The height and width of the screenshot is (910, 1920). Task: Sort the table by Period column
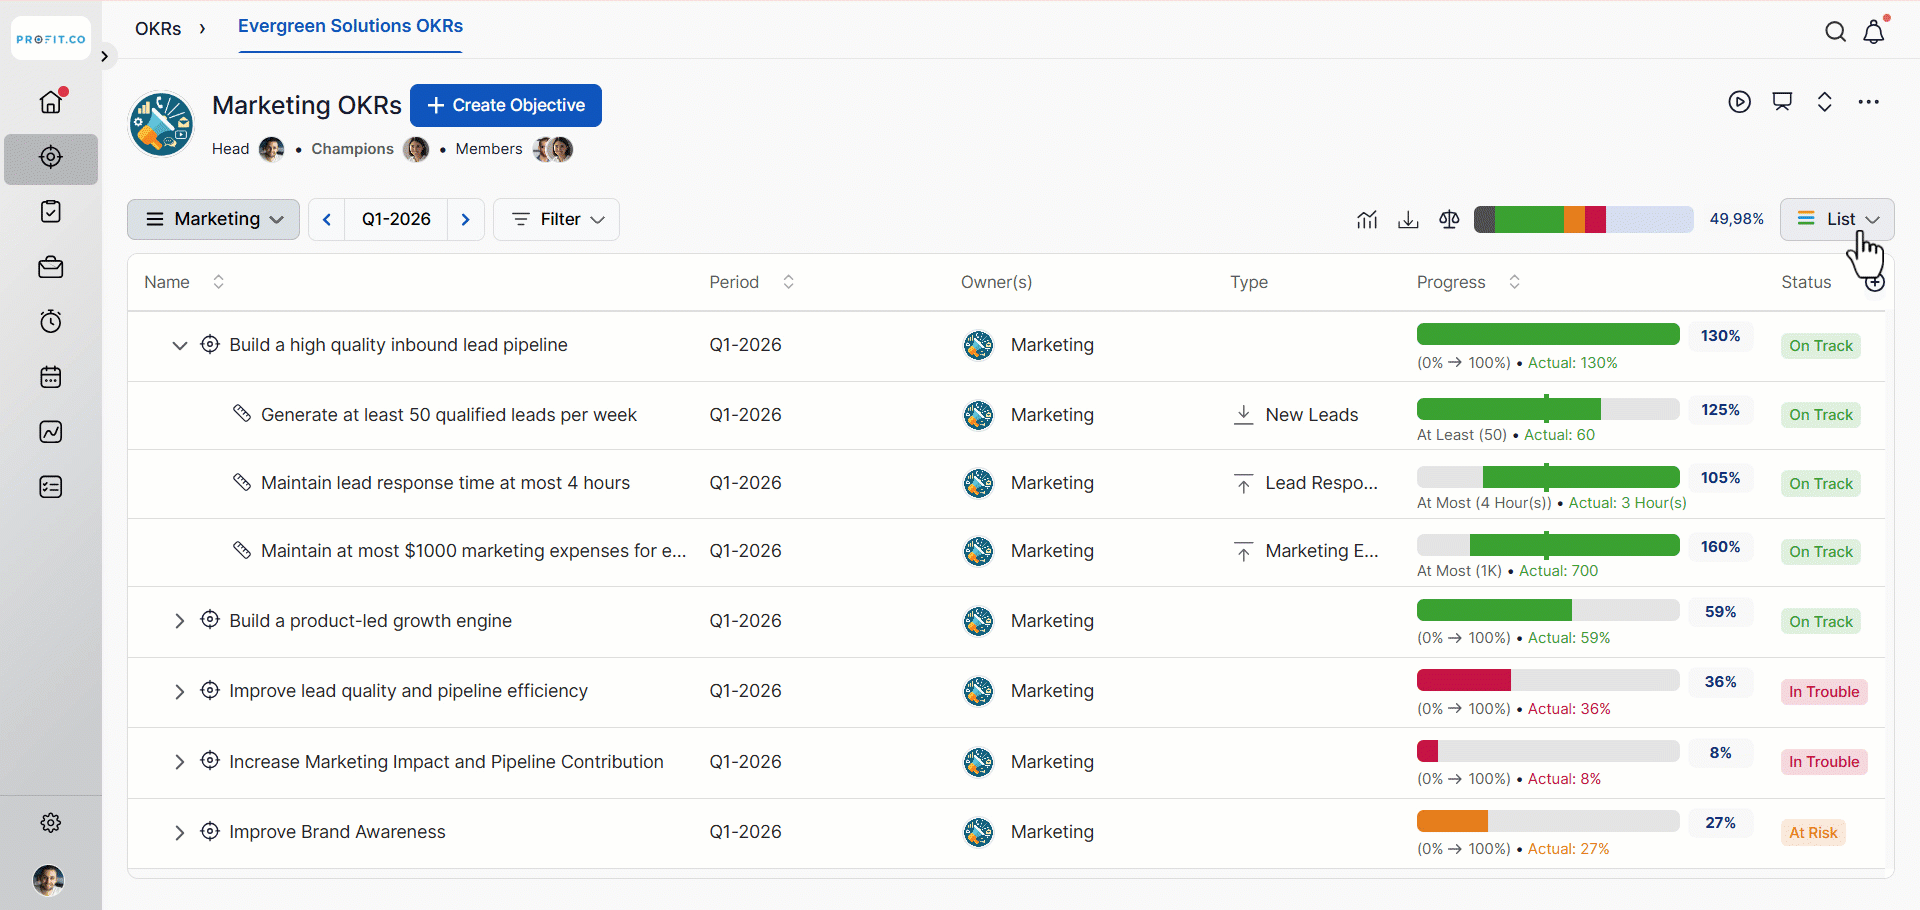click(788, 282)
